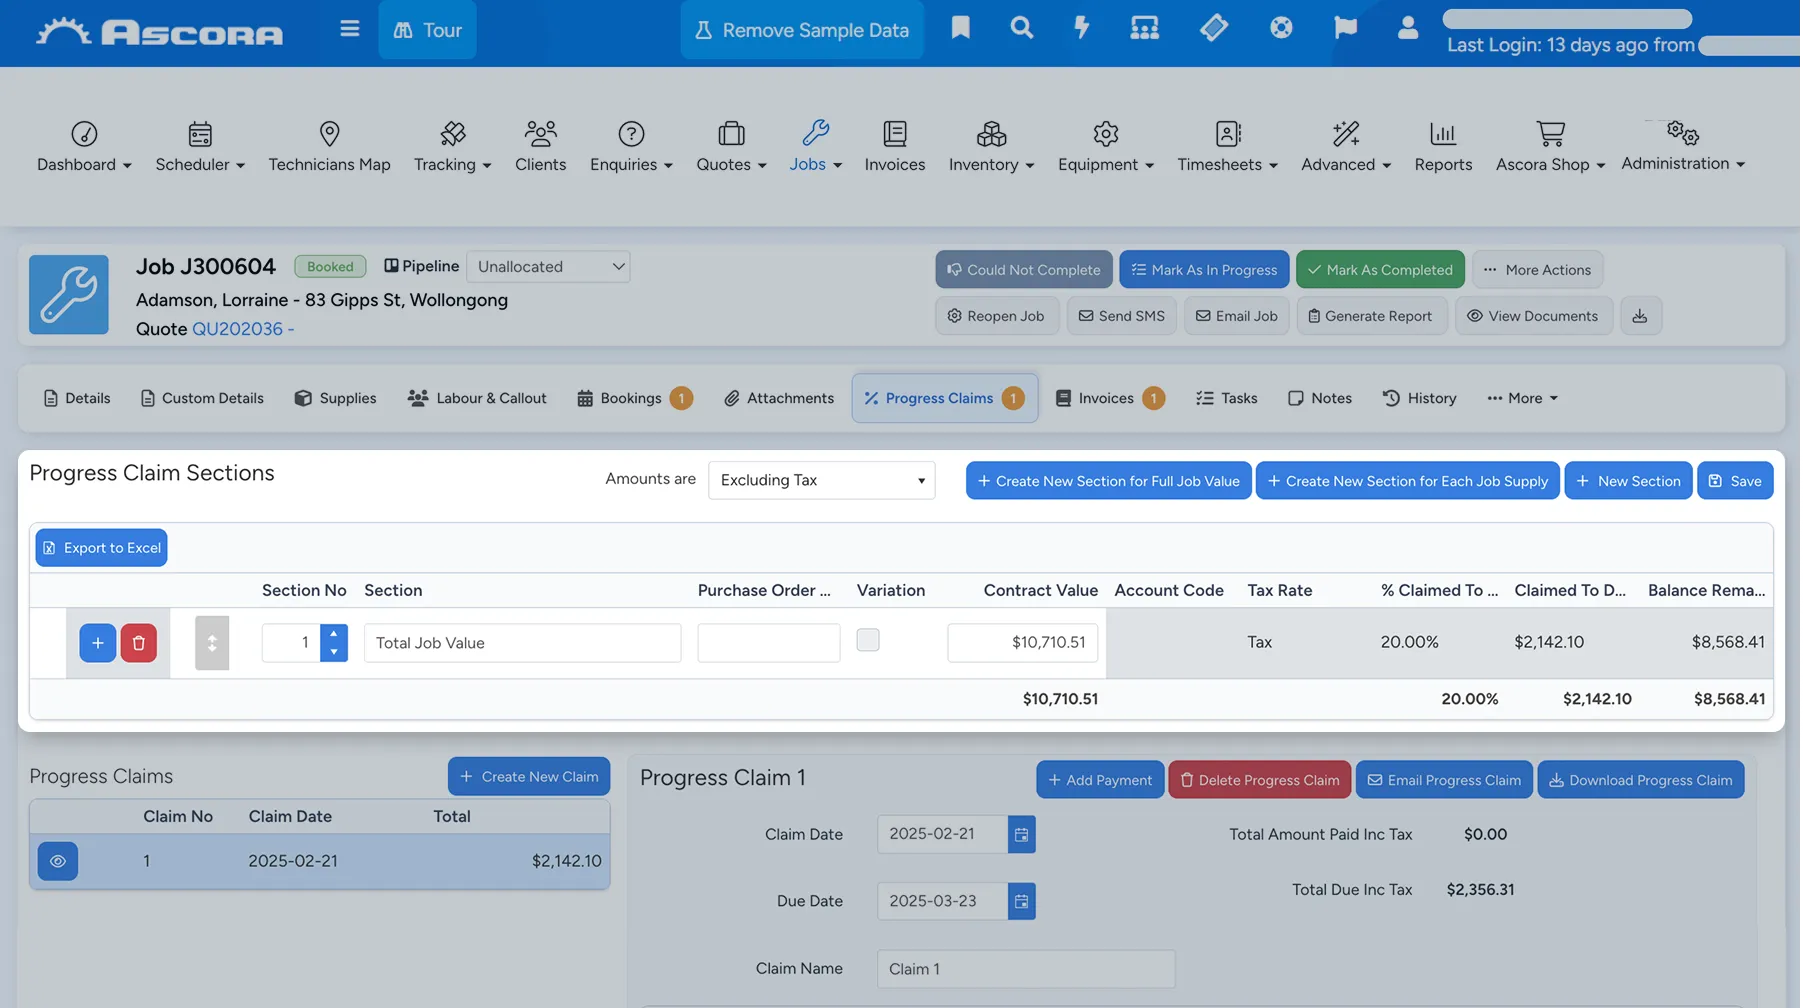Open the Reports navigation item
1803x1008 pixels.
coord(1443,146)
